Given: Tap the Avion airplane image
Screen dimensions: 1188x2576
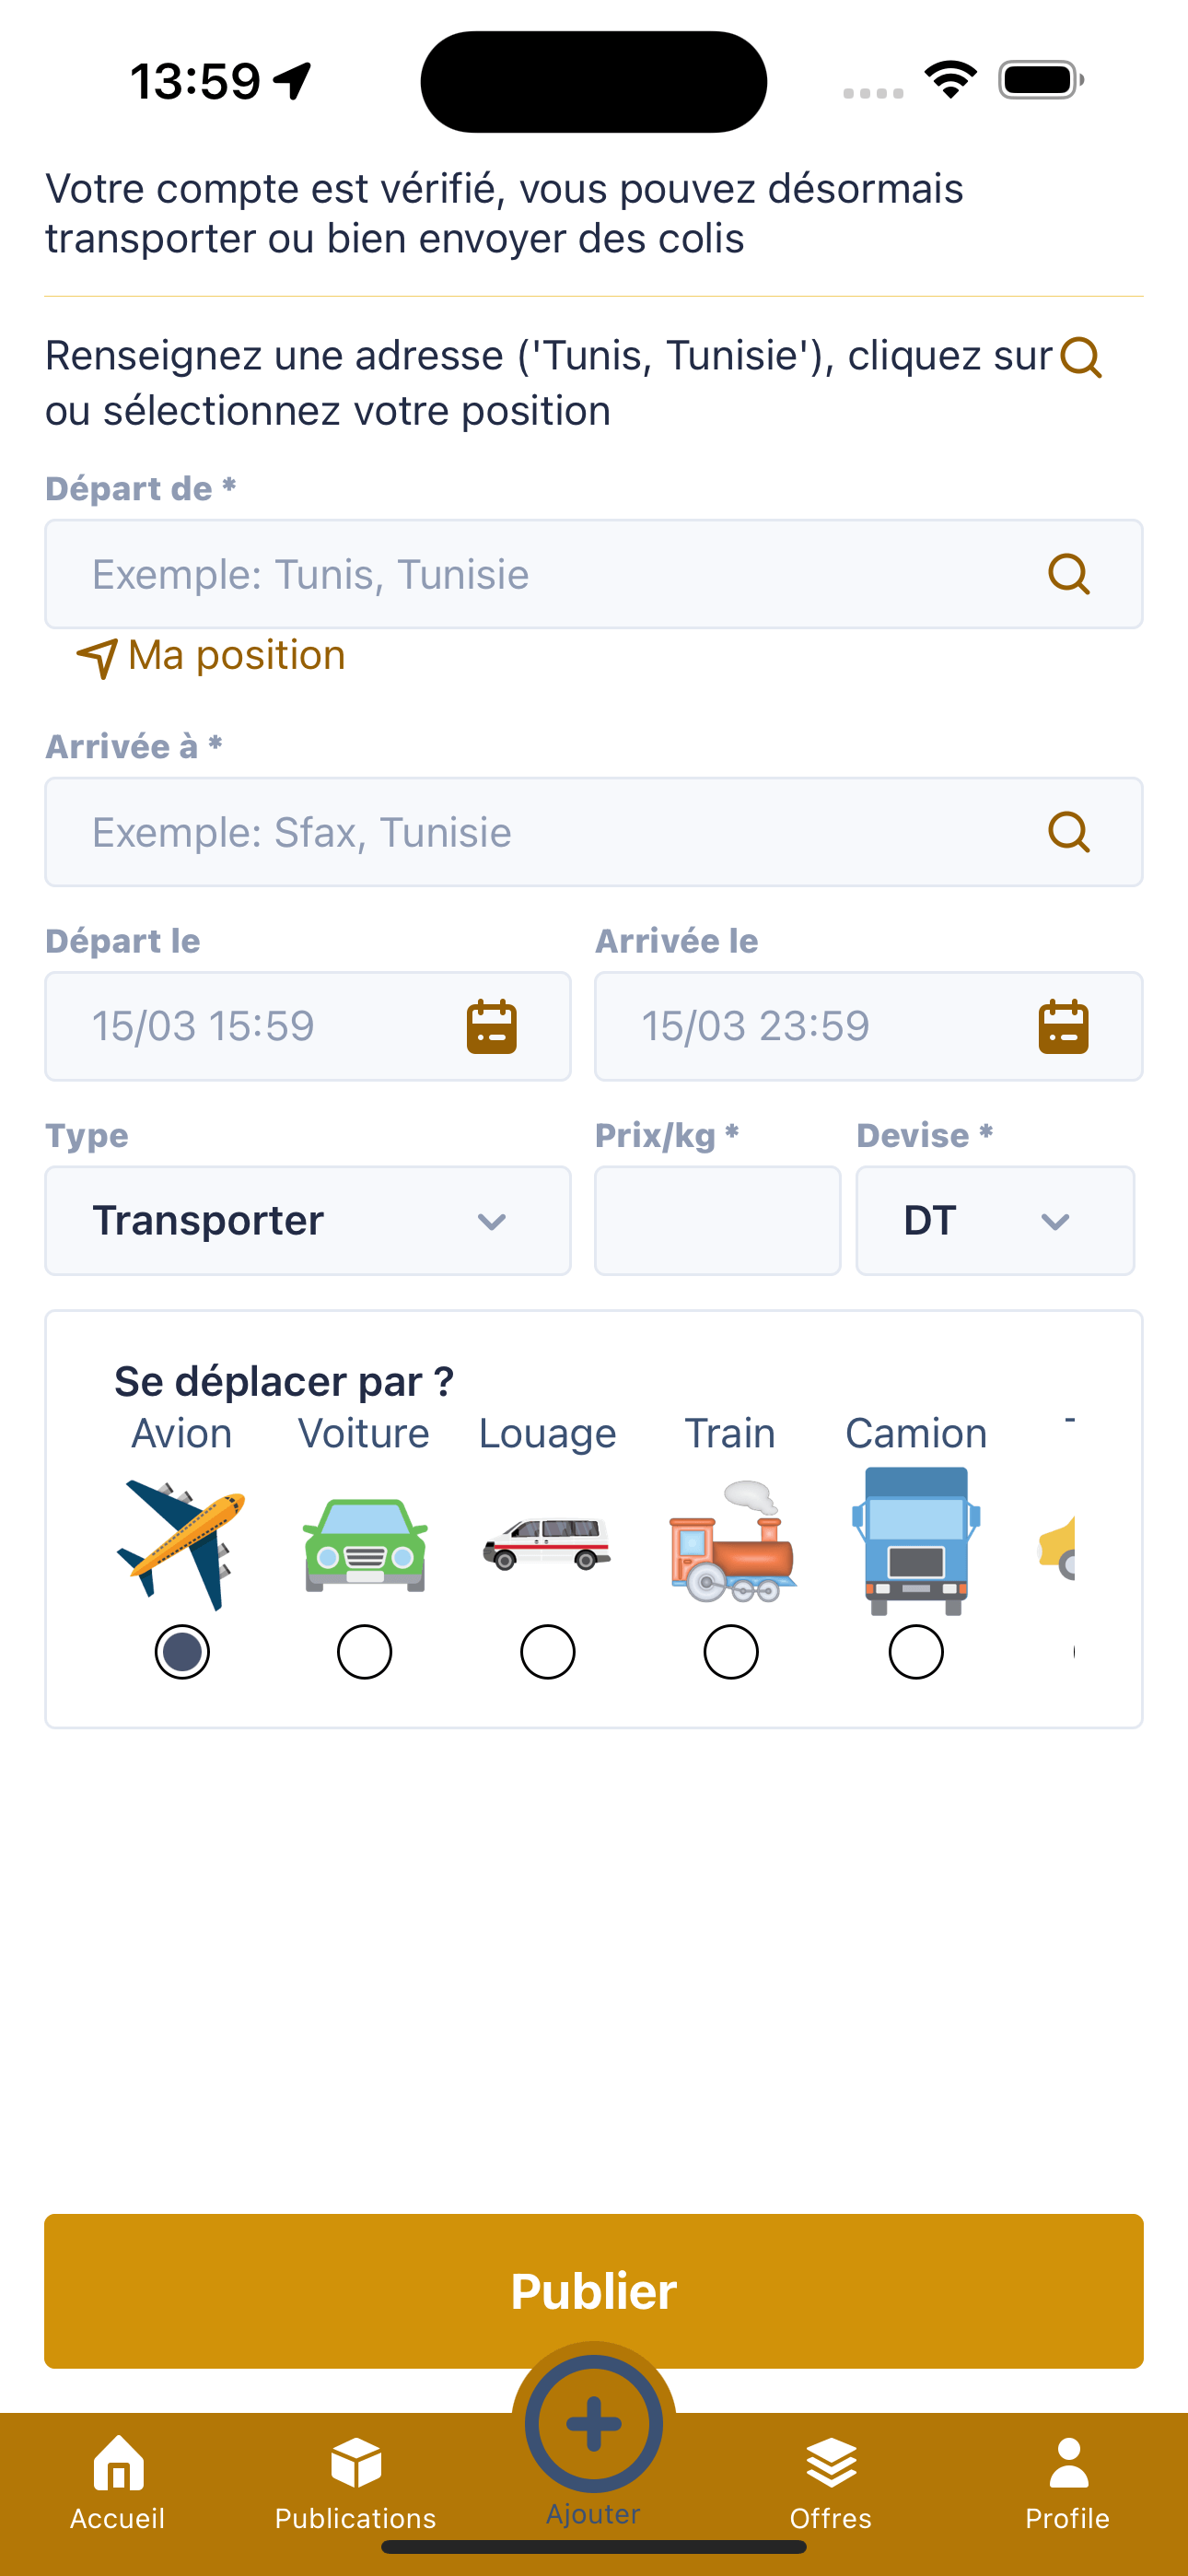Looking at the screenshot, I should coord(182,1544).
